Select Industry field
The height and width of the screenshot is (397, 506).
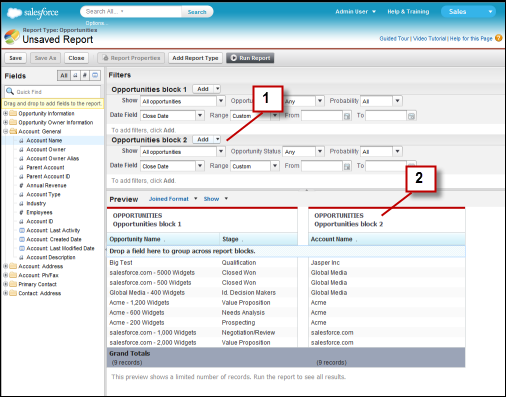(x=36, y=204)
